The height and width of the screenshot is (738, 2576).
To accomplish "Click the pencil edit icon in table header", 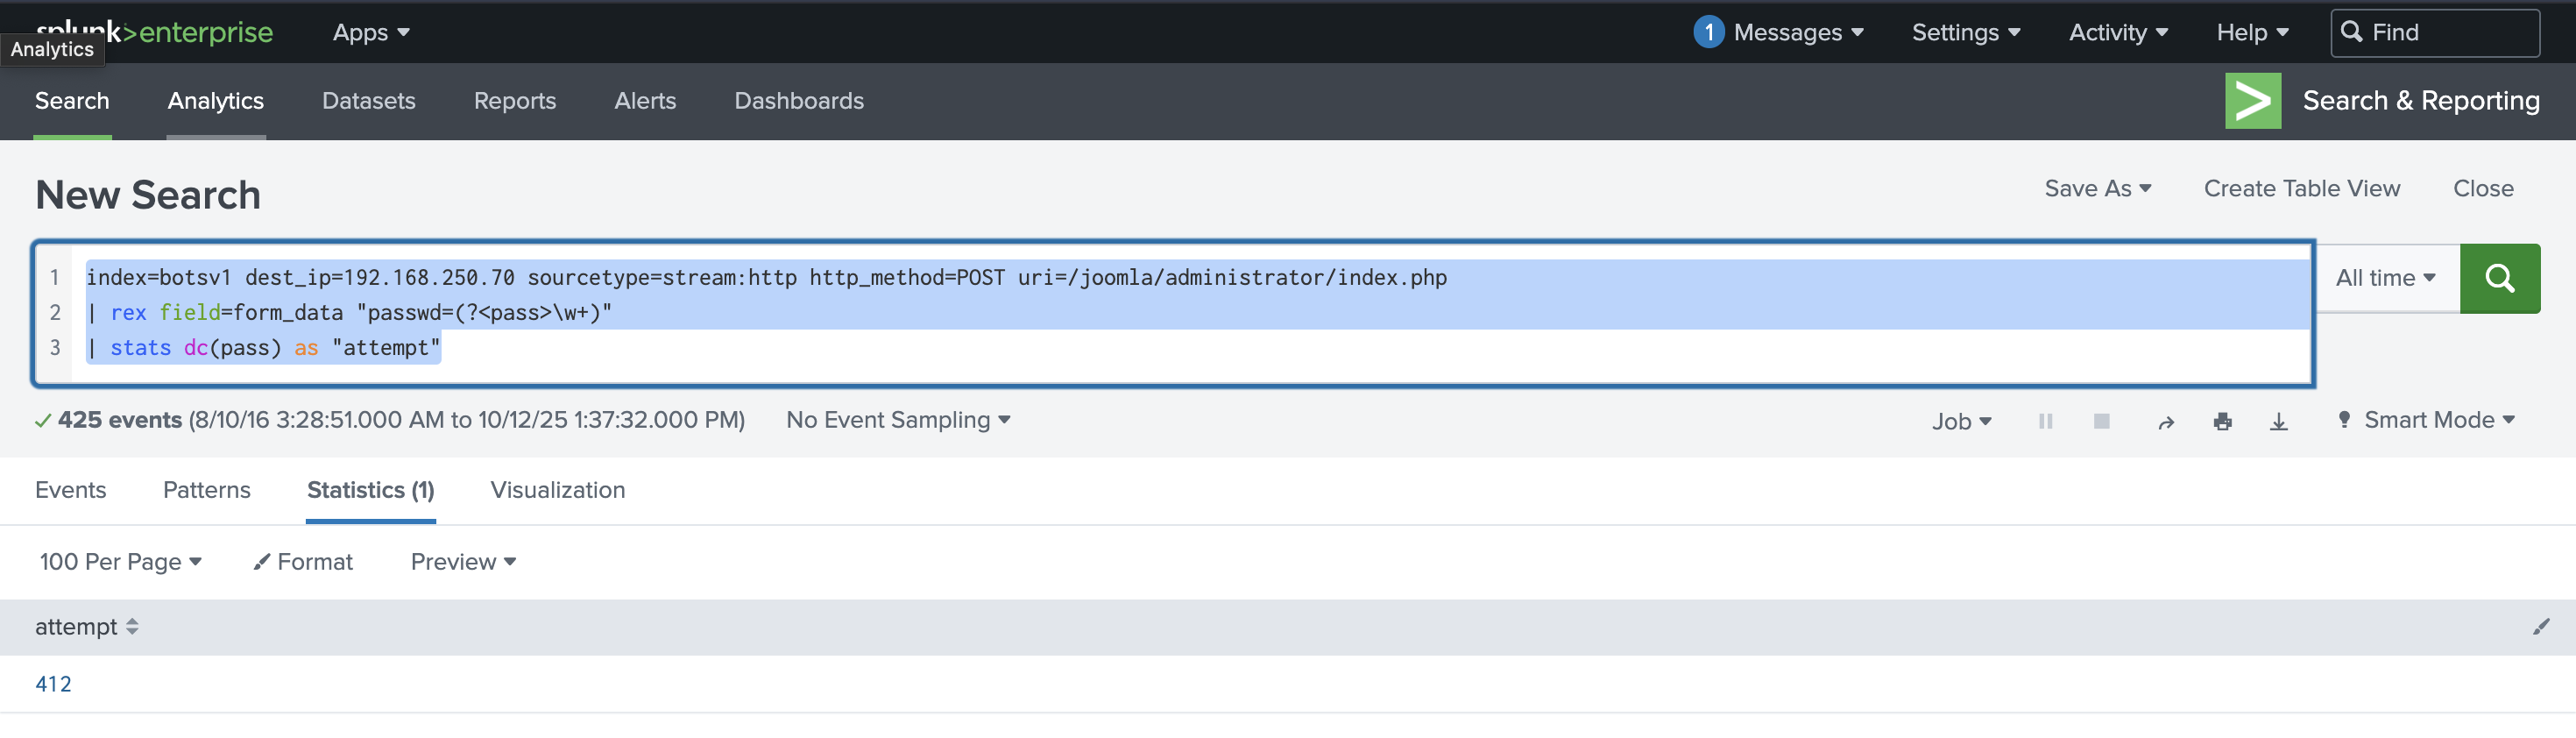I will coord(2540,627).
